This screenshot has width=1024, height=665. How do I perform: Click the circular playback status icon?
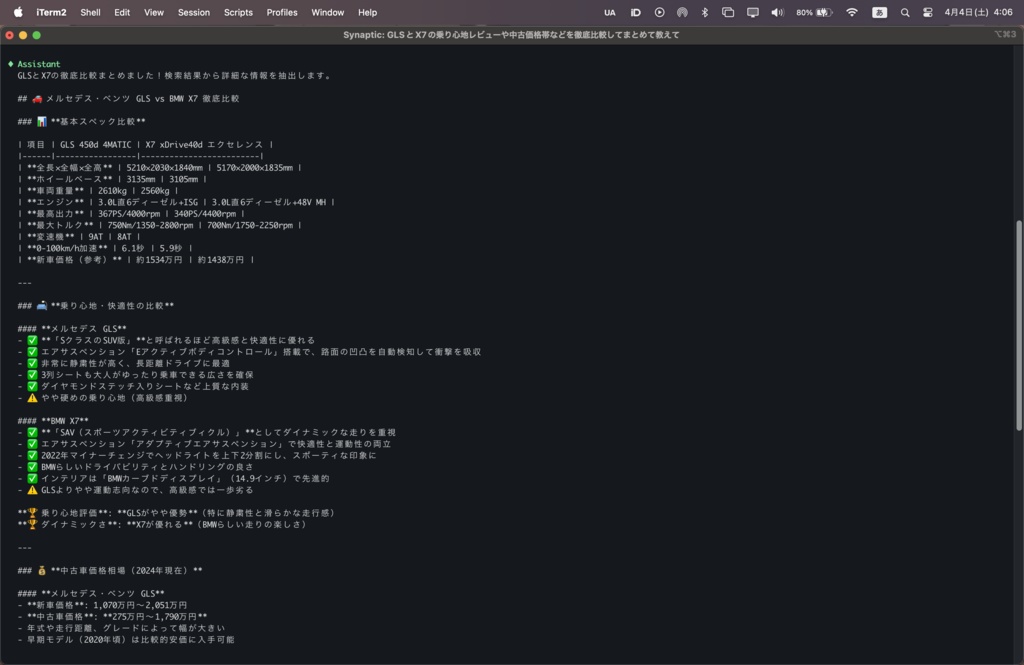pyautogui.click(x=658, y=13)
